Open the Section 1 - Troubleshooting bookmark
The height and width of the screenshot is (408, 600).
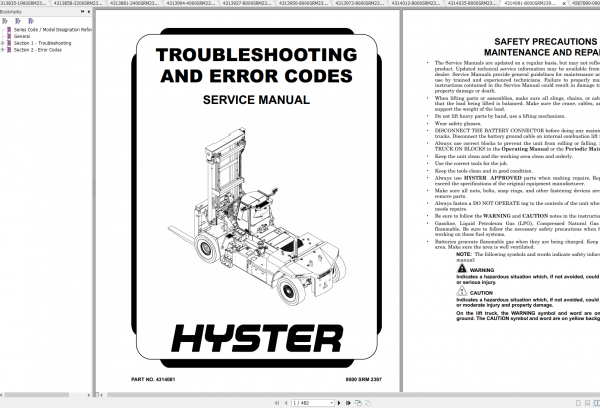[x=42, y=43]
